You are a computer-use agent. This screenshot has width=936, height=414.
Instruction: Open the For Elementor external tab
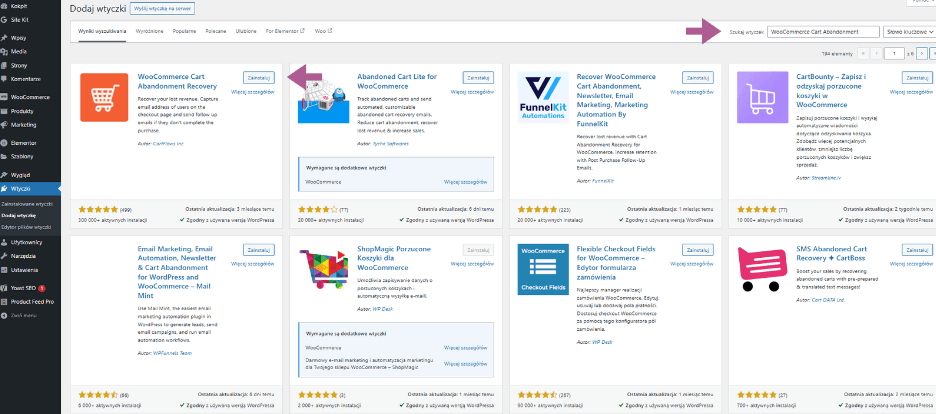(285, 31)
